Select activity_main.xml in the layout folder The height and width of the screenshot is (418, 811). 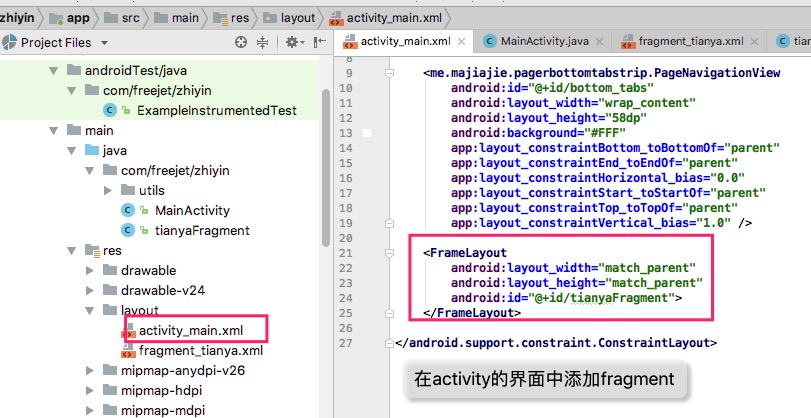191,331
